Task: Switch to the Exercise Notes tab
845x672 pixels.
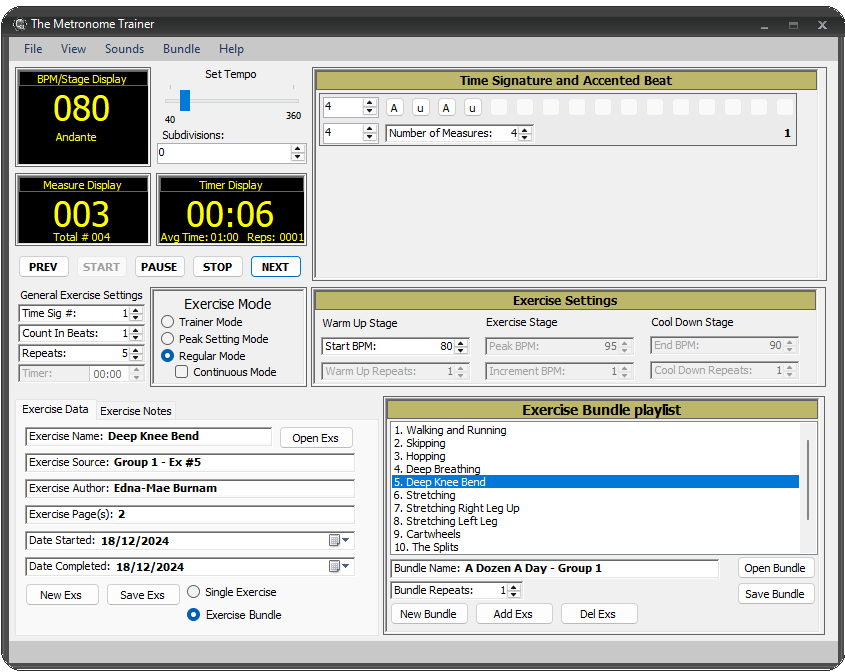Action: pyautogui.click(x=135, y=410)
